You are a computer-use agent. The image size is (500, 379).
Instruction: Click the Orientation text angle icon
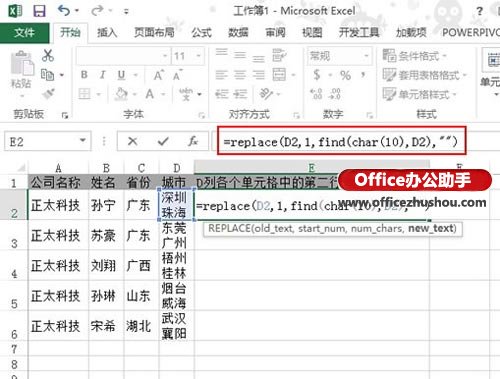(266, 94)
